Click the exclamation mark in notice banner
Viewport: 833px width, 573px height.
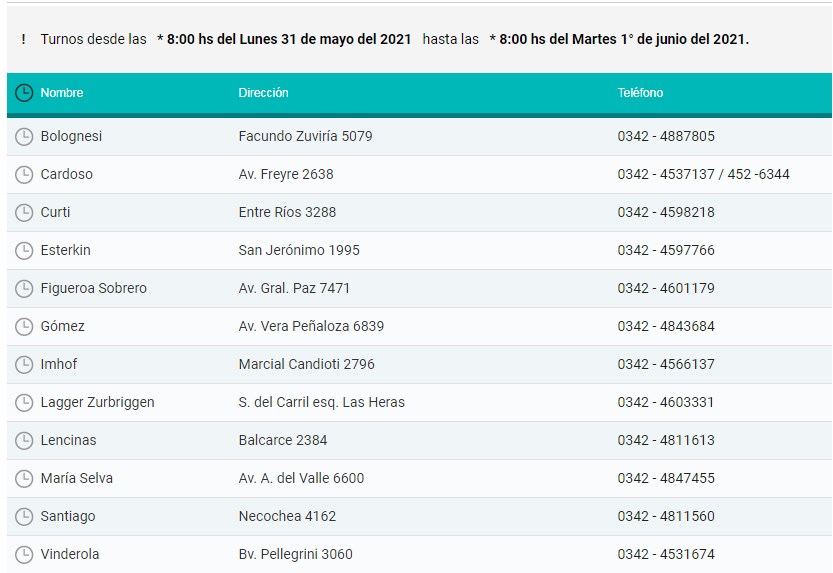tap(23, 39)
